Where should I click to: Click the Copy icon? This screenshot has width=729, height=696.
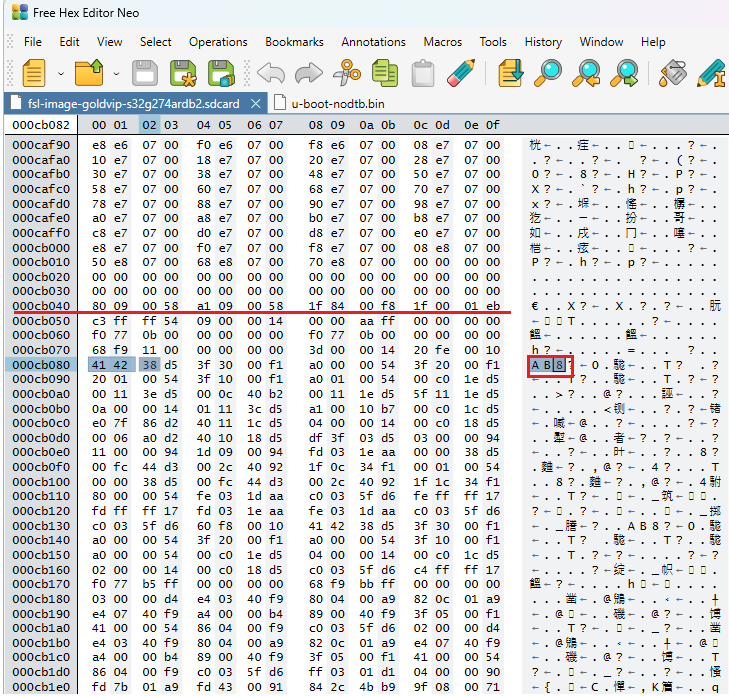point(385,73)
